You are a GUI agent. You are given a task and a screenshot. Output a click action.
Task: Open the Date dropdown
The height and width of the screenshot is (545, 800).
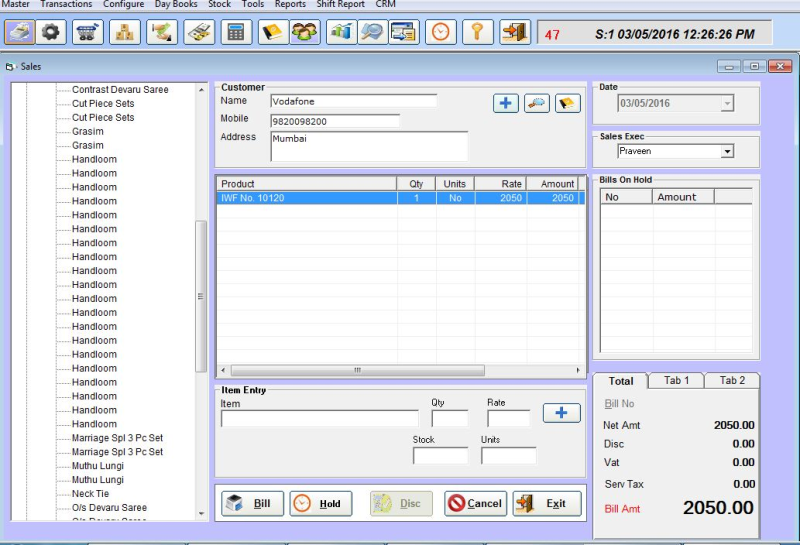pyautogui.click(x=728, y=104)
